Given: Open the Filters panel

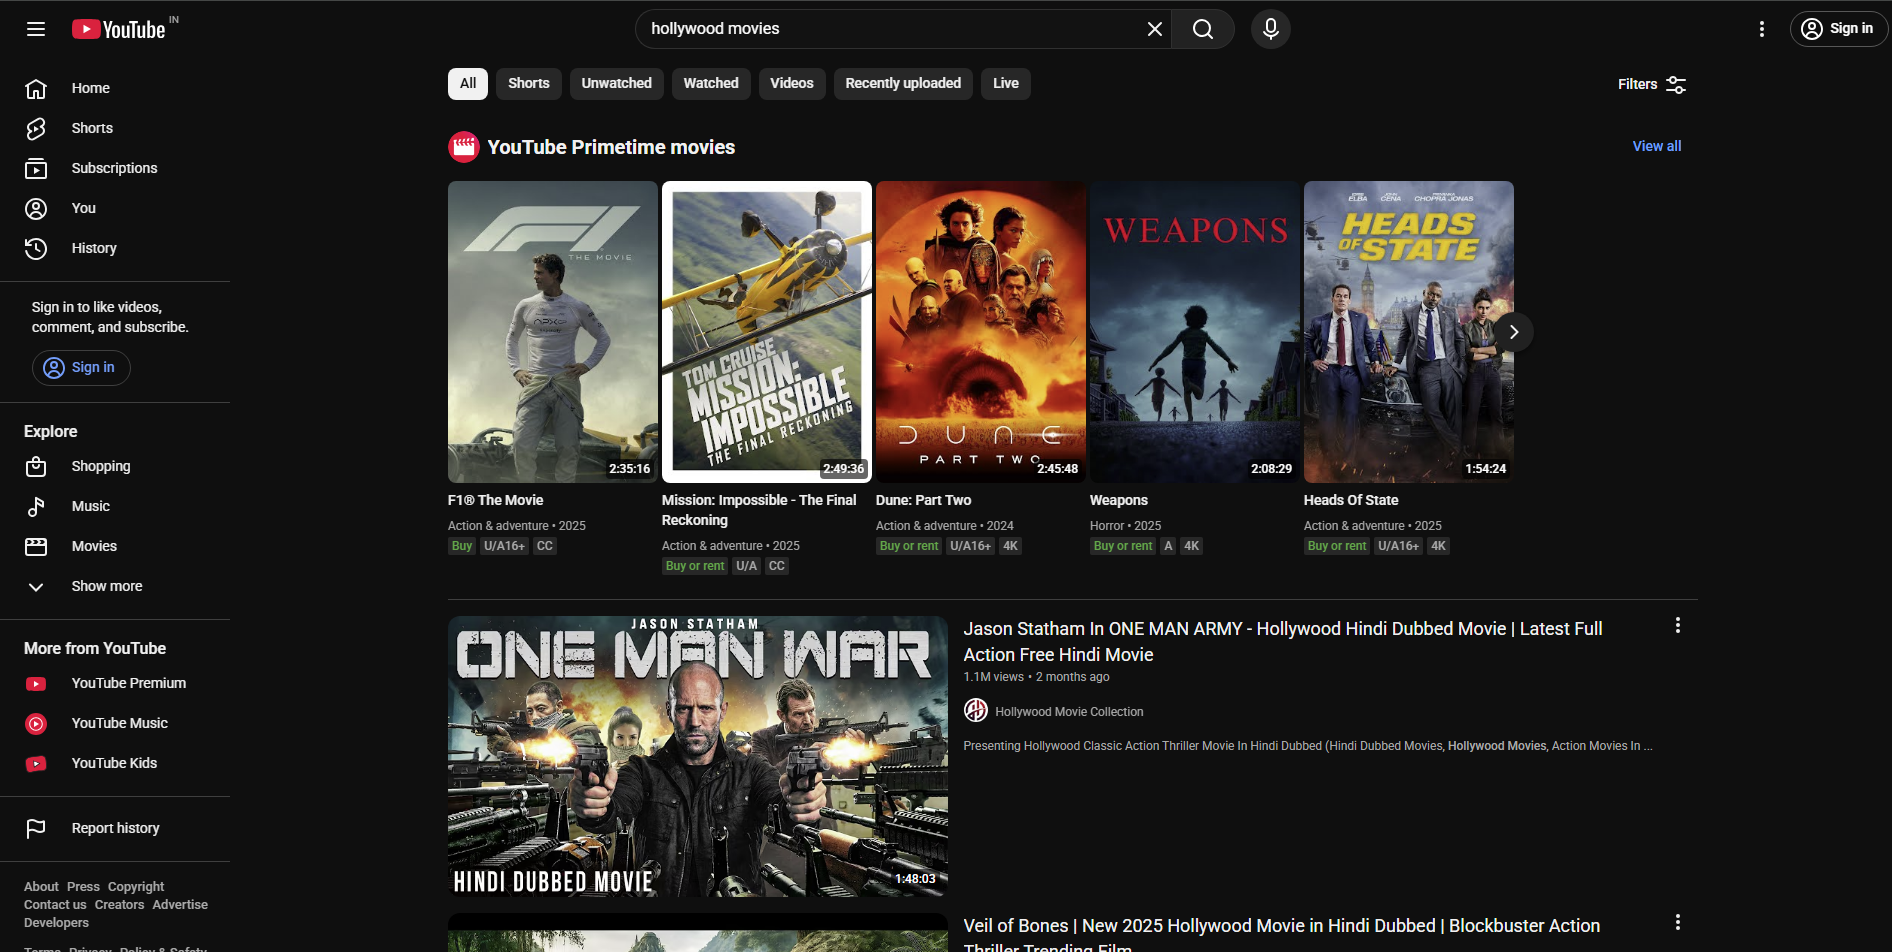Looking at the screenshot, I should point(1649,84).
